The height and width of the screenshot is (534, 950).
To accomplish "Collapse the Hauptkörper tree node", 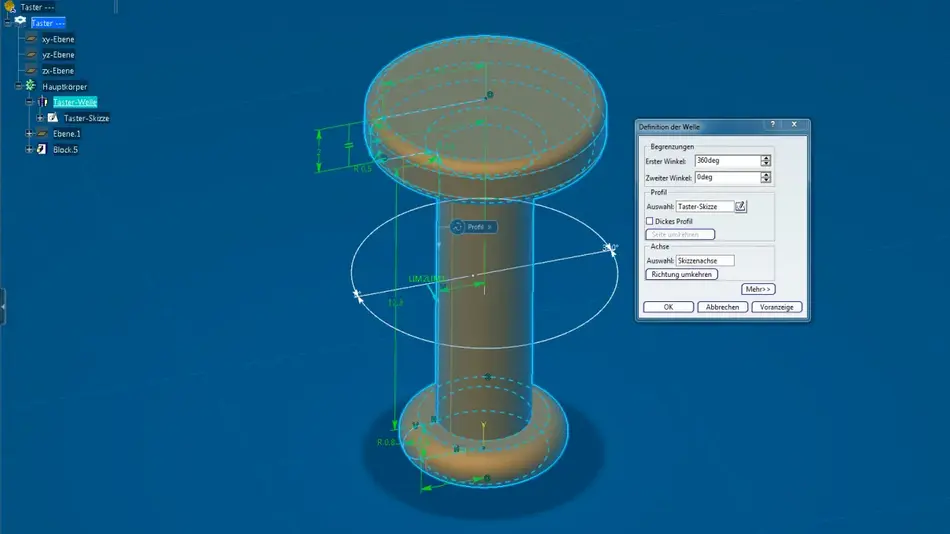I will pos(18,87).
